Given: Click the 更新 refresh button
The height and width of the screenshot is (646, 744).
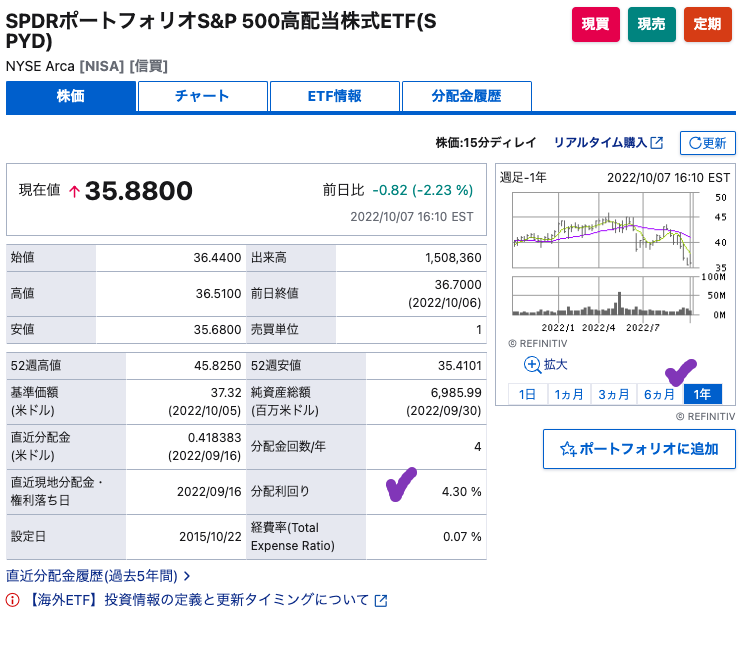Looking at the screenshot, I should [x=707, y=143].
